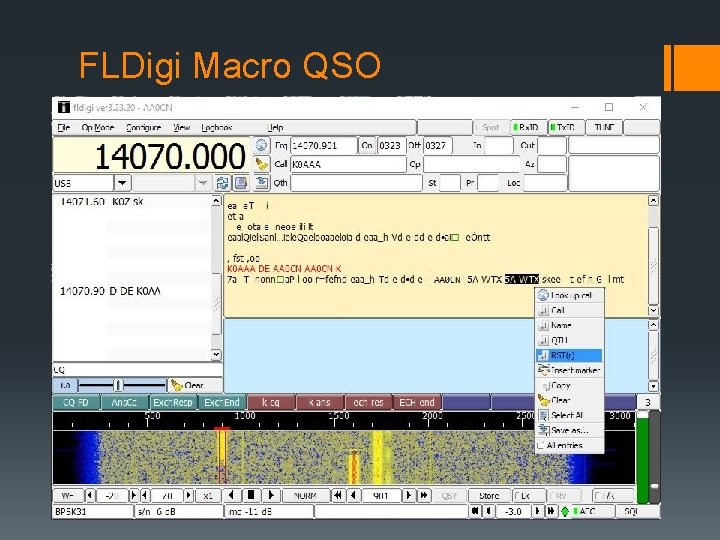720x540 pixels.
Task: Toggle the AFC button
Action: point(593,511)
